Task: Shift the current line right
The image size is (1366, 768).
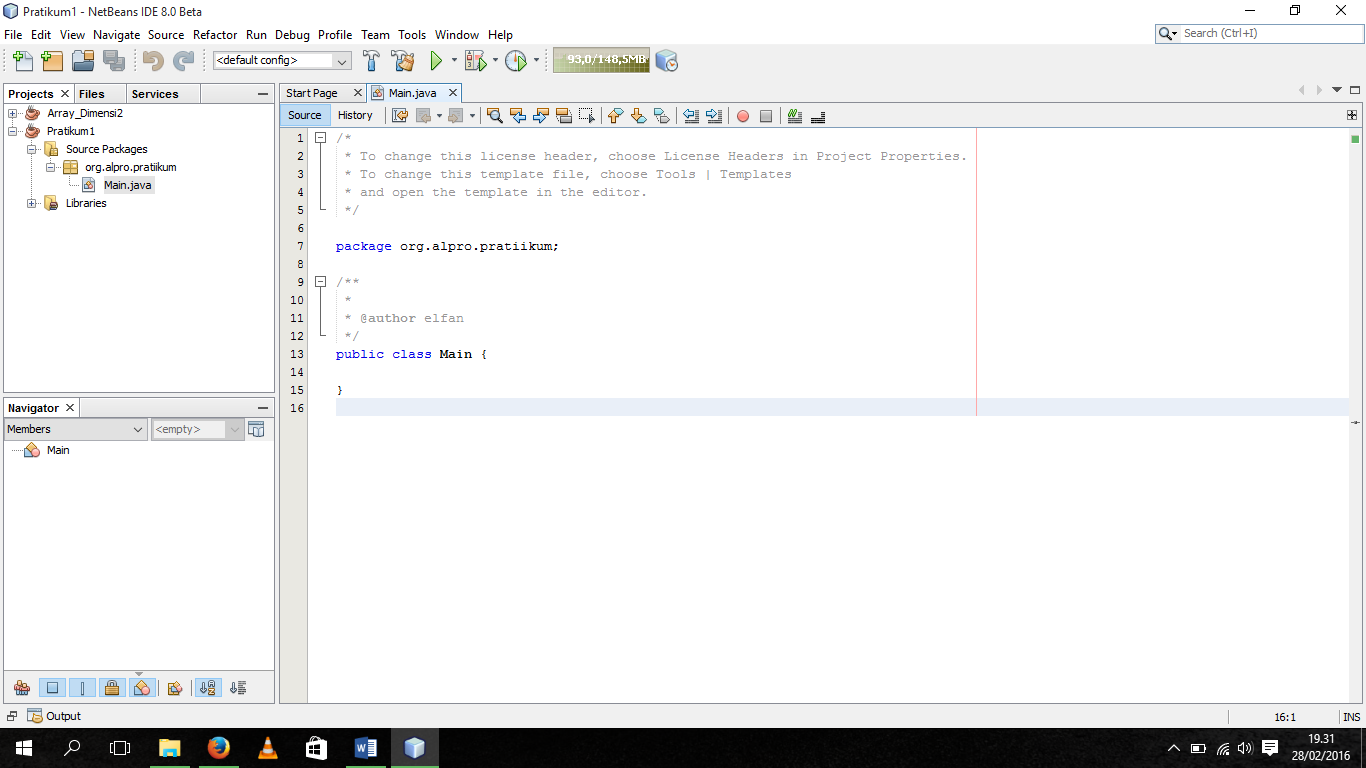Action: pyautogui.click(x=712, y=116)
